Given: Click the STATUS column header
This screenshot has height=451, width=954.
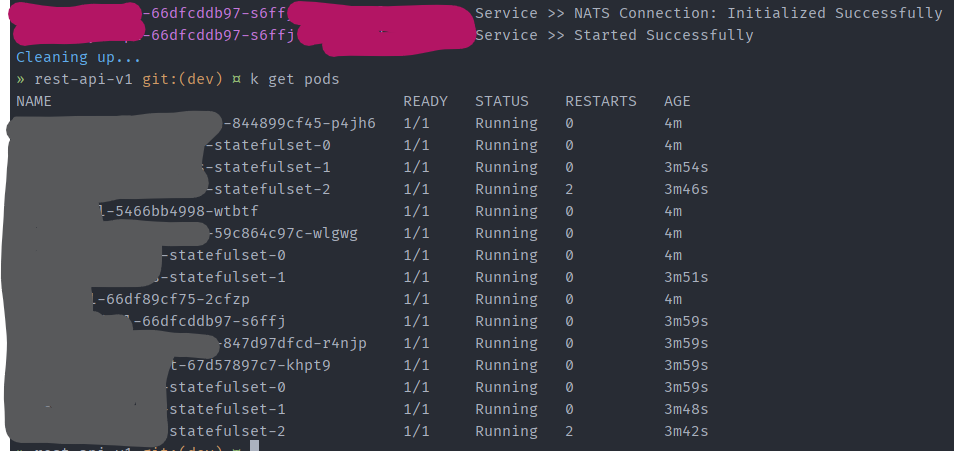Looking at the screenshot, I should click(502, 101).
